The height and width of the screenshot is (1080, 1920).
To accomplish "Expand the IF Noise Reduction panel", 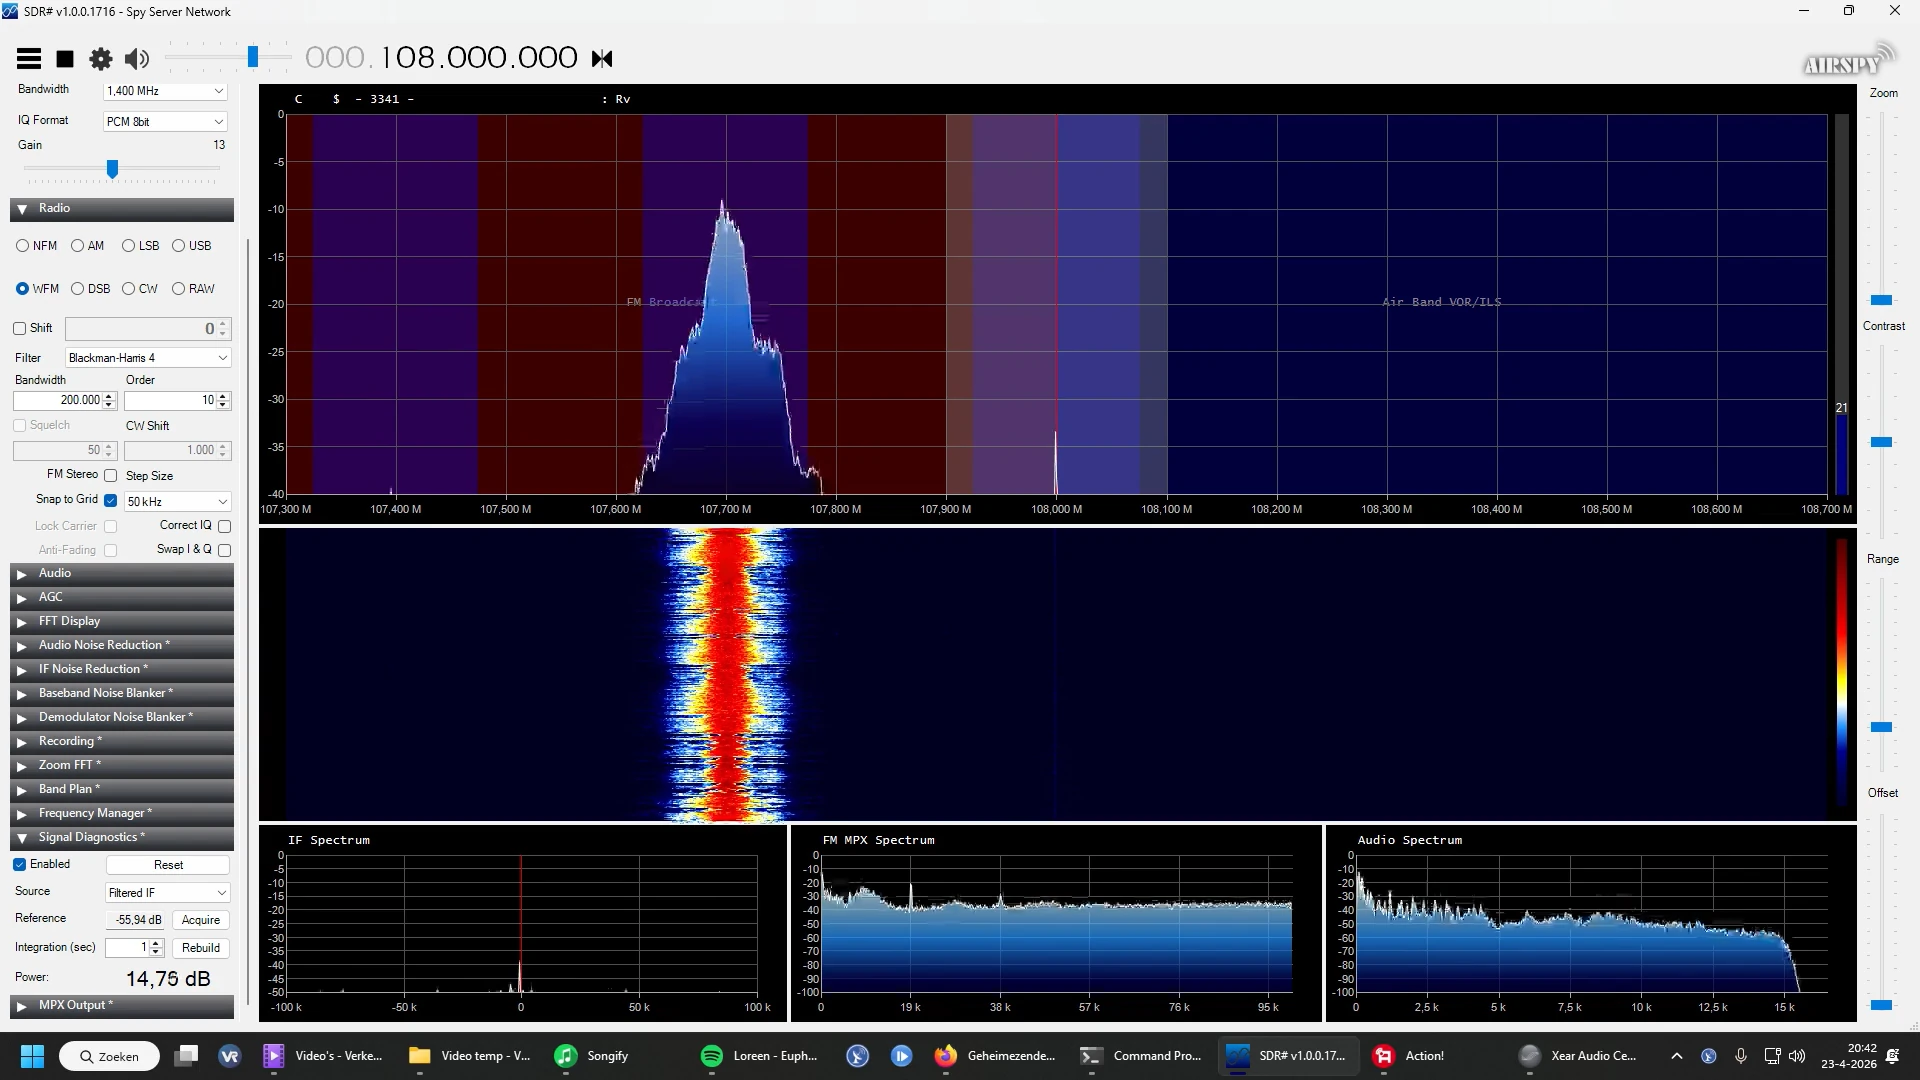I will click(x=22, y=670).
